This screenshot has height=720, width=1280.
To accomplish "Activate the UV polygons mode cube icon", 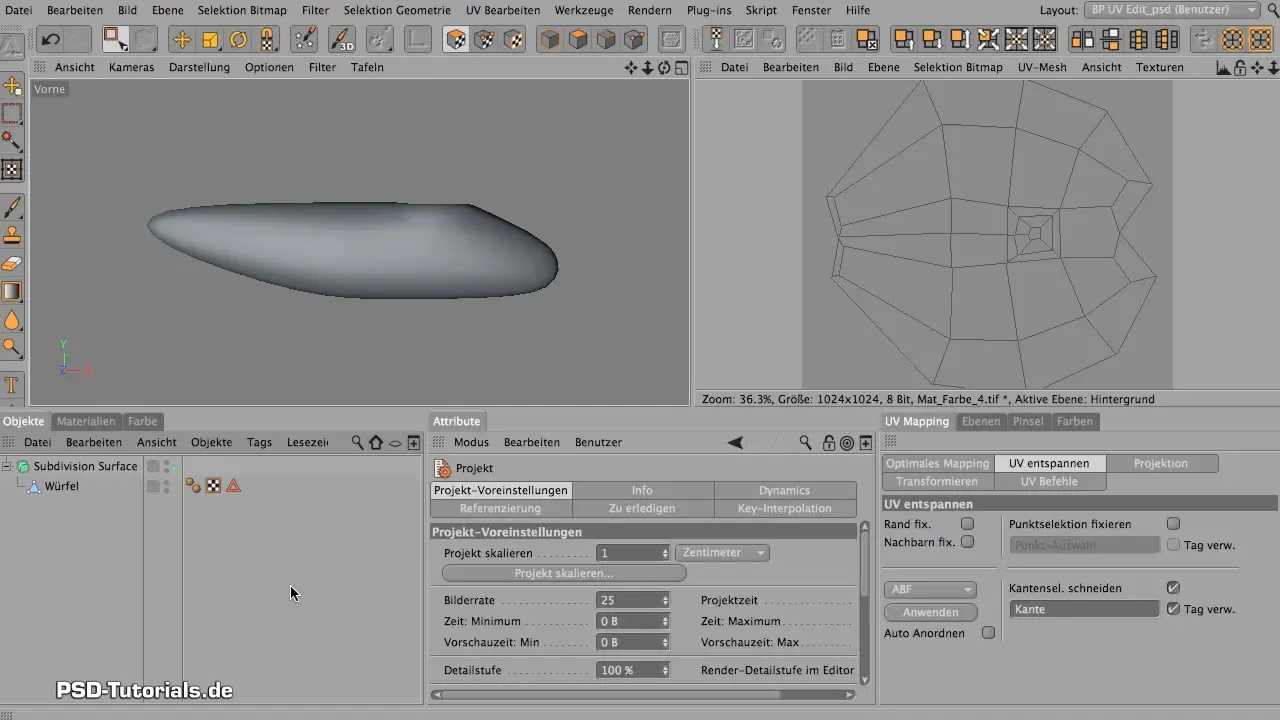I will coord(513,40).
